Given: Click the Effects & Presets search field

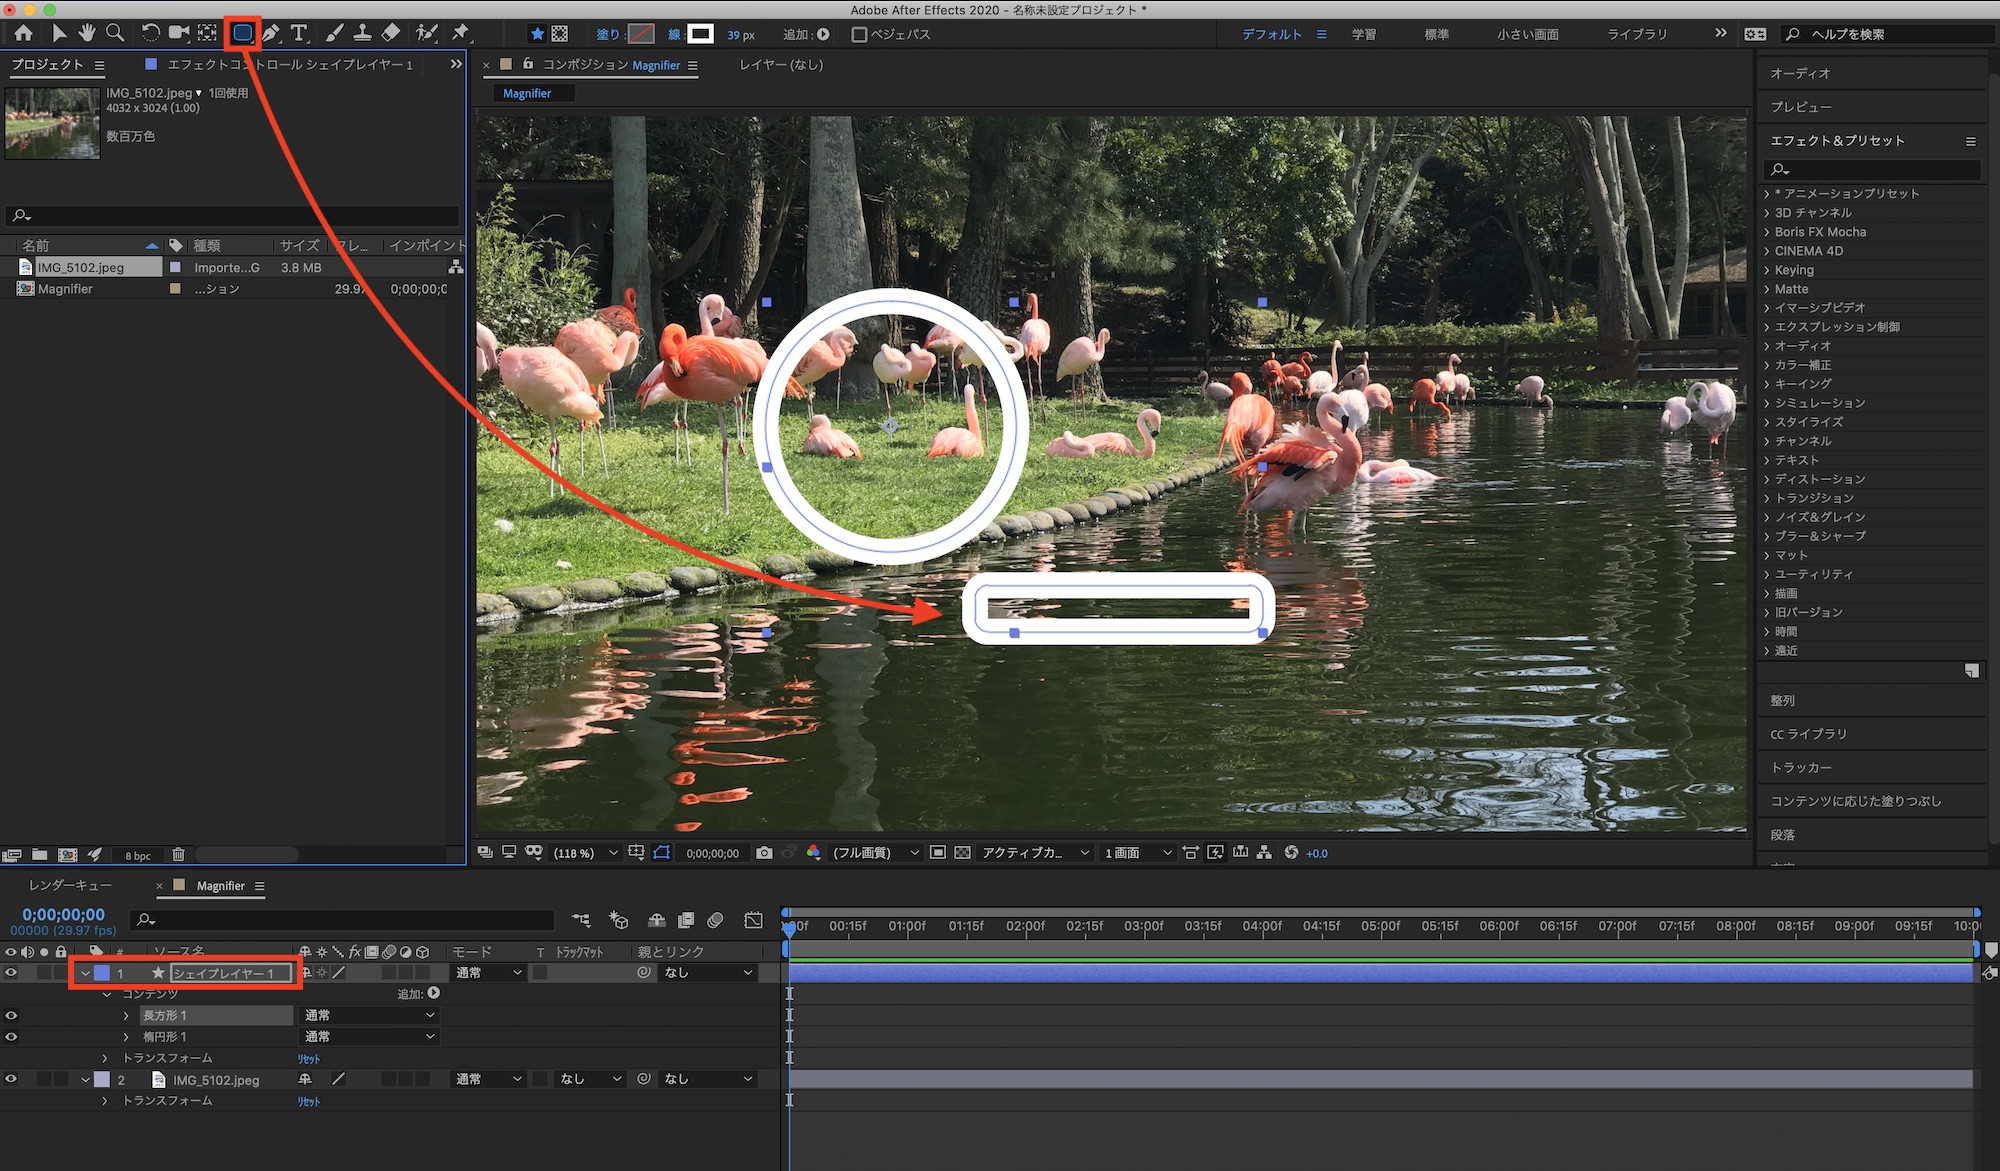Looking at the screenshot, I should point(1875,169).
